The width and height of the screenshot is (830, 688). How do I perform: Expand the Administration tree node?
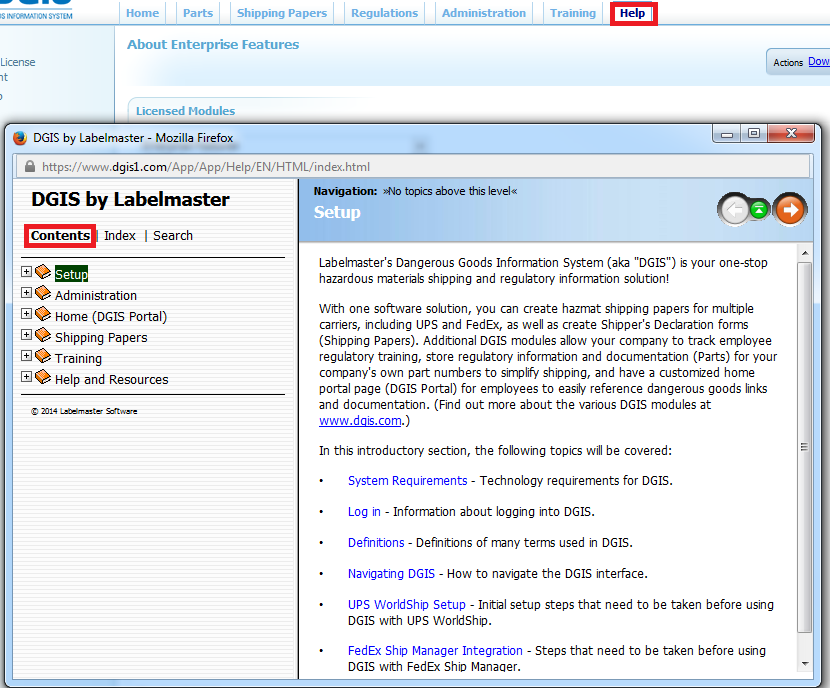point(26,293)
